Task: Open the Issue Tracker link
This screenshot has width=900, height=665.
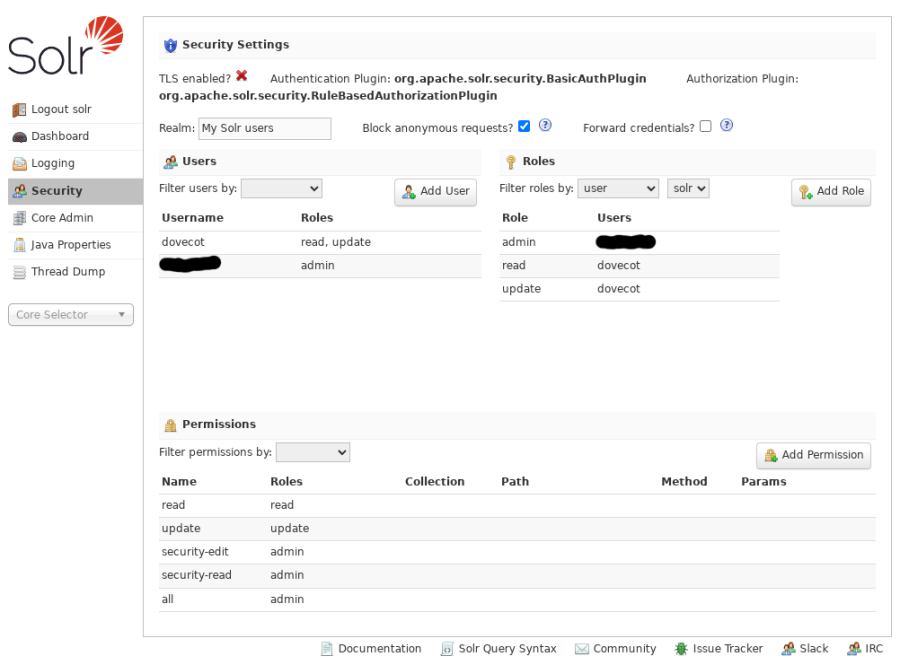Action: coord(719,649)
